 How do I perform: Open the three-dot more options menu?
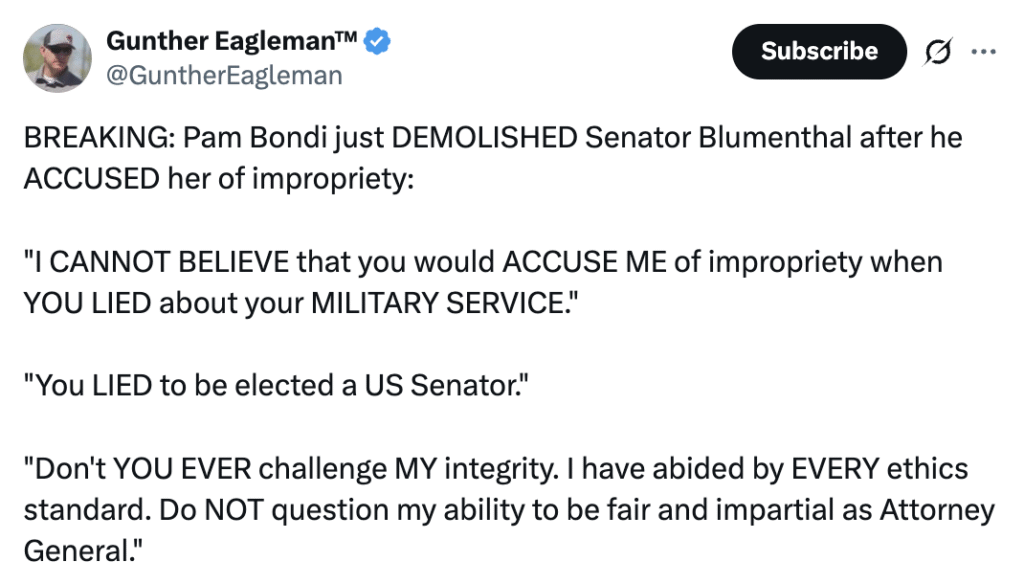[x=984, y=51]
